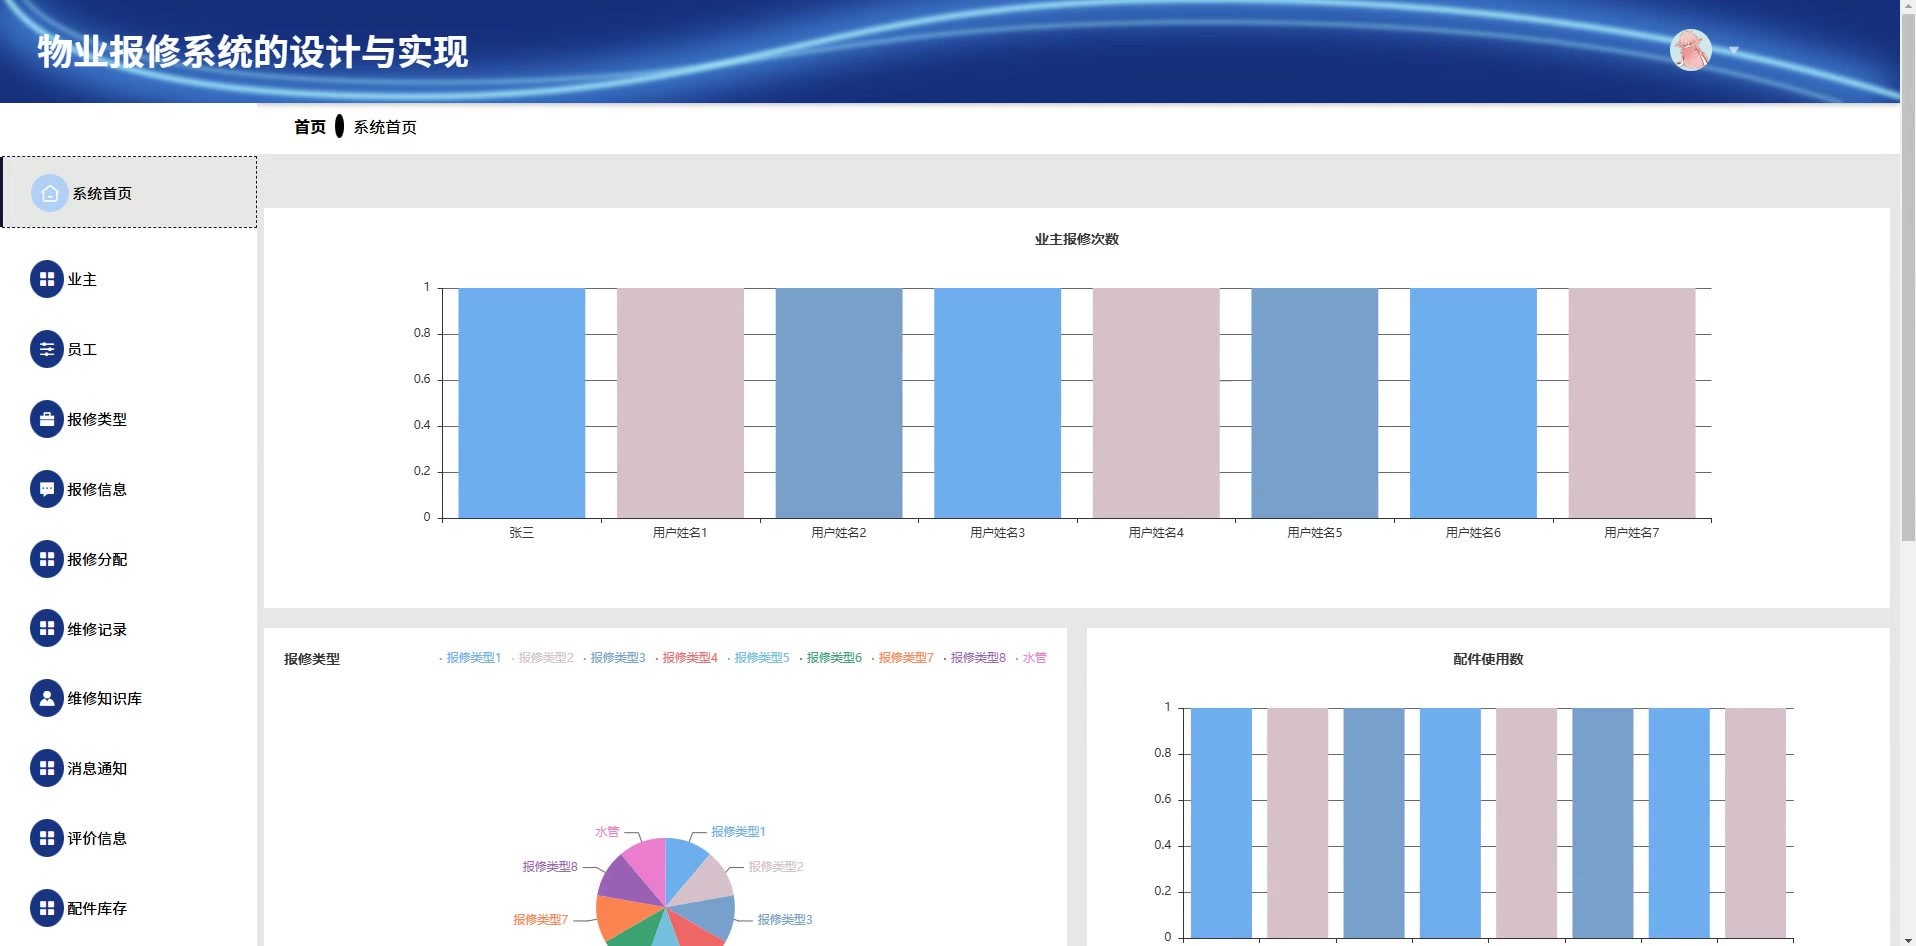Click the 报修类型7 label beside the pie
Viewport: 1916px width, 946px height.
pos(540,920)
